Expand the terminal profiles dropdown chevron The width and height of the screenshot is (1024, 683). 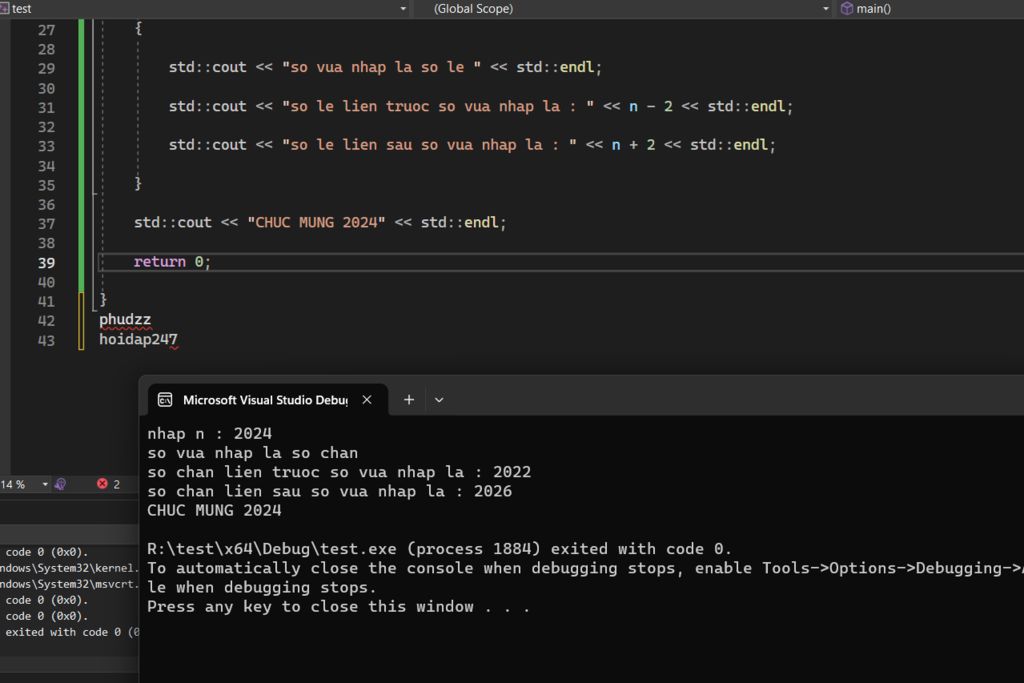(x=439, y=400)
